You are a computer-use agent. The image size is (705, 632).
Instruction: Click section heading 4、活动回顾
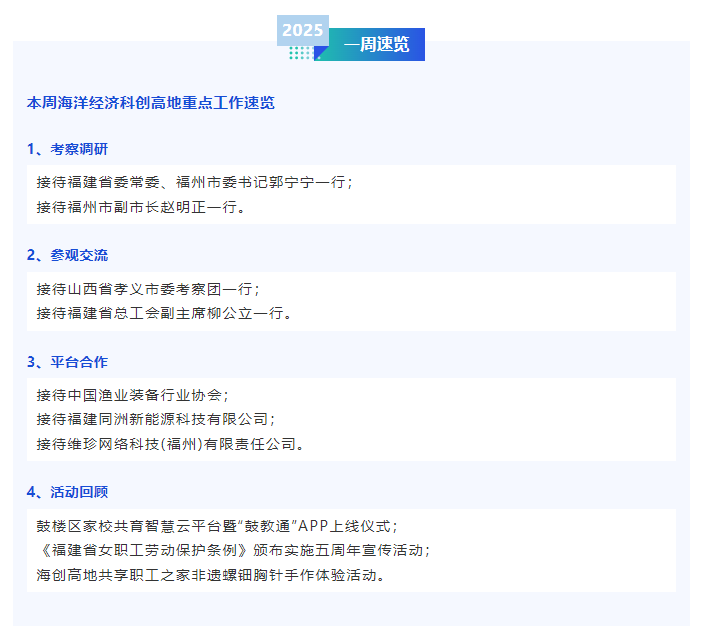[x=67, y=492]
